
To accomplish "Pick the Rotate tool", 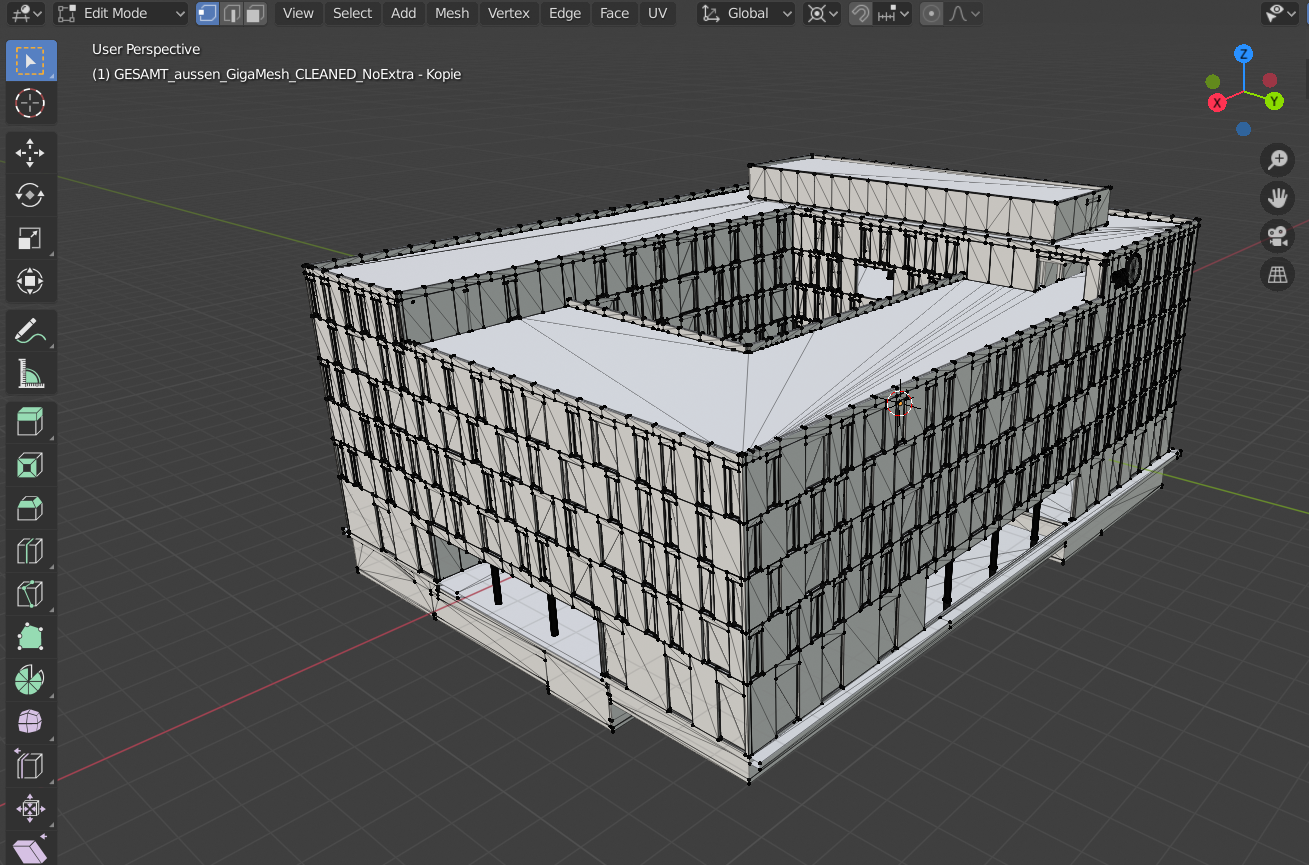I will [31, 195].
